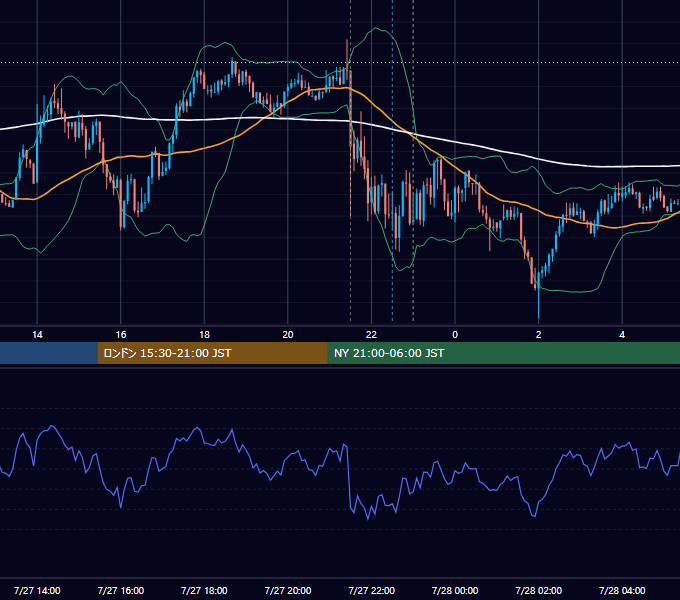Click the 2 hour label on price chart axis
Image resolution: width=680 pixels, height=600 pixels.
539,335
